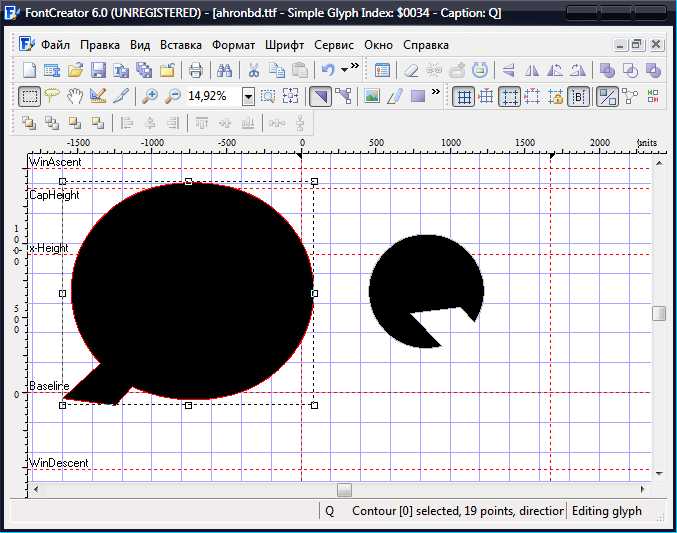
Task: Click the Zoom to fit icon
Action: pyautogui.click(x=291, y=96)
